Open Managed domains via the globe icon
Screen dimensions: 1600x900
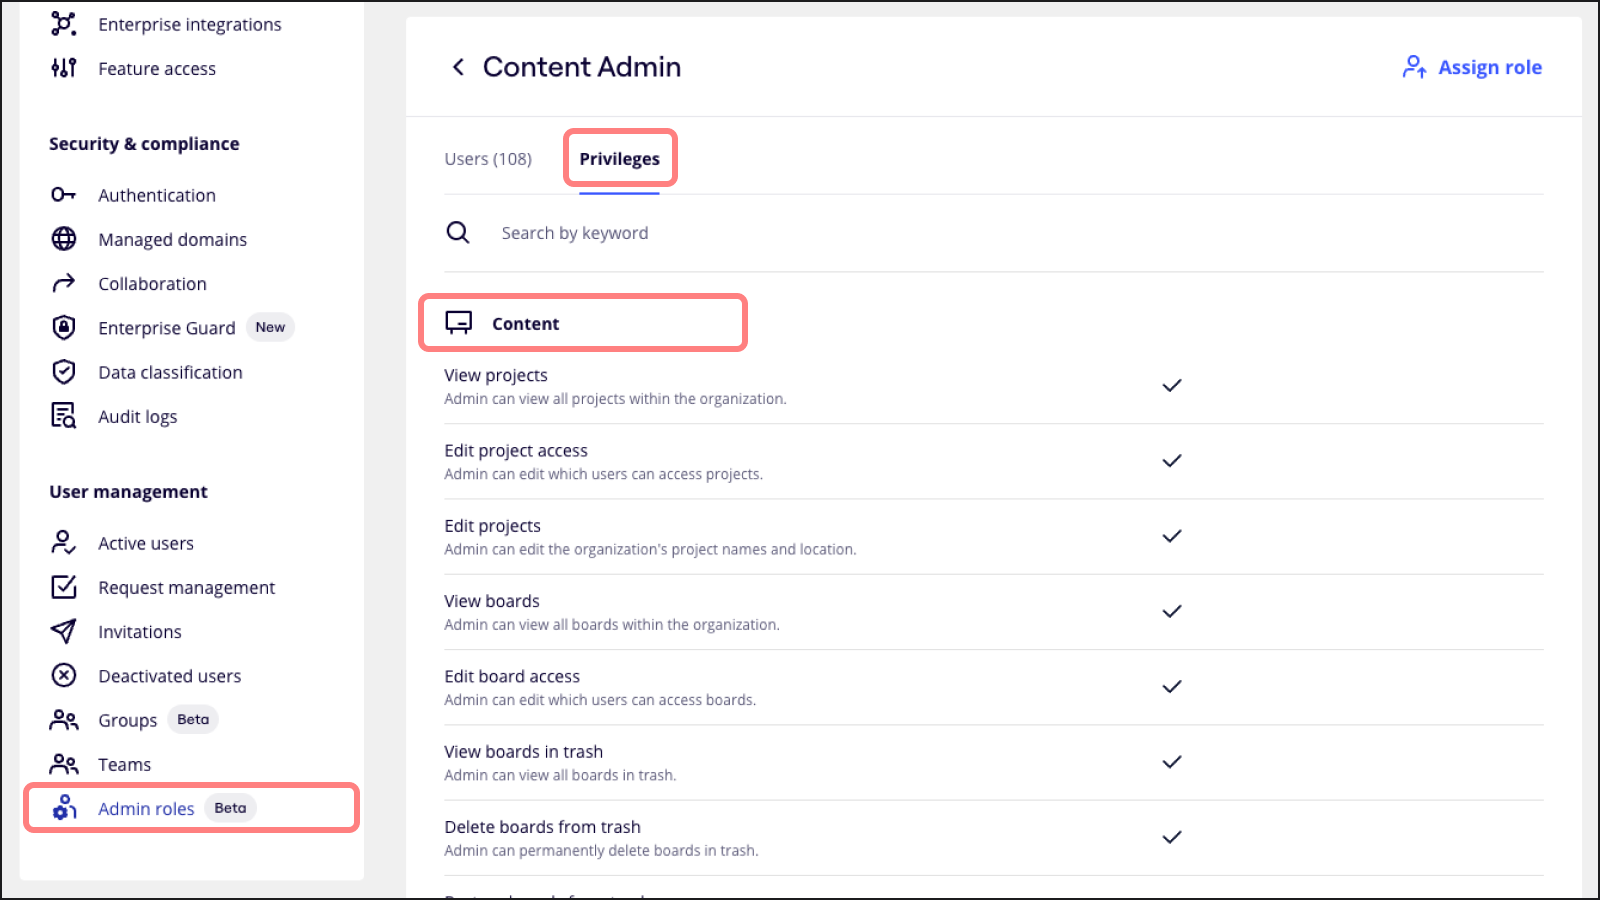coord(63,239)
